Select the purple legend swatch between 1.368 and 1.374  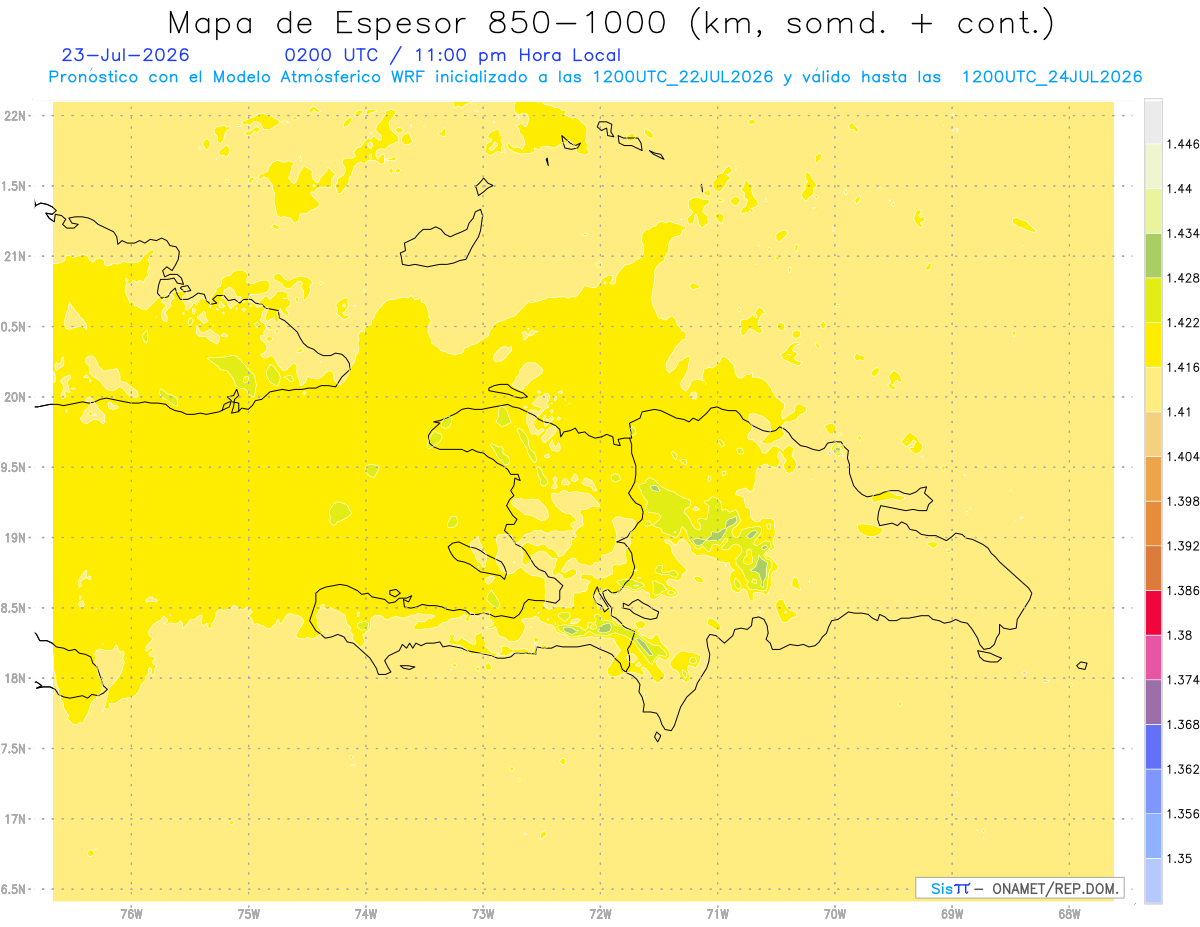point(1153,702)
